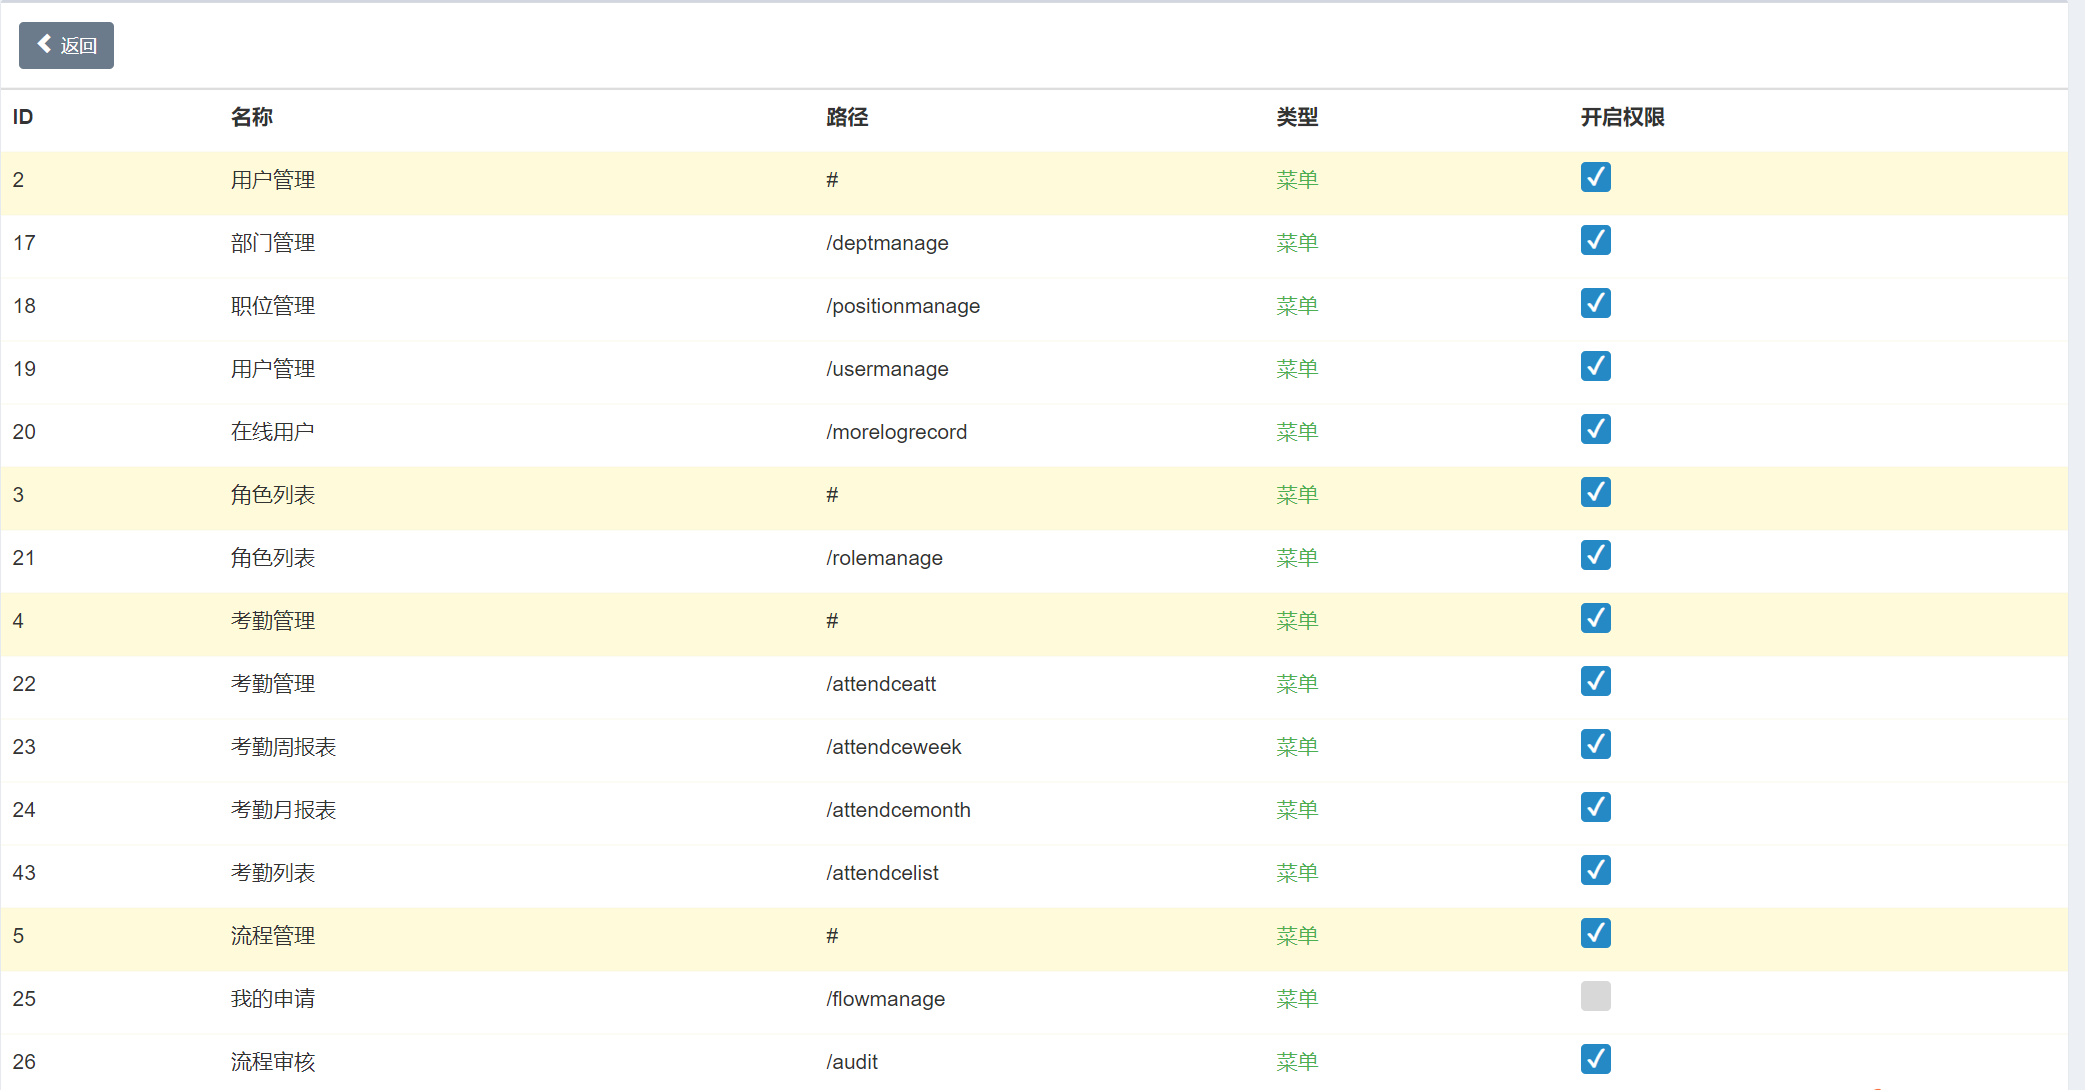The height and width of the screenshot is (1090, 2085).
Task: Toggle permission checkbox for 职位管理
Action: 1595,303
